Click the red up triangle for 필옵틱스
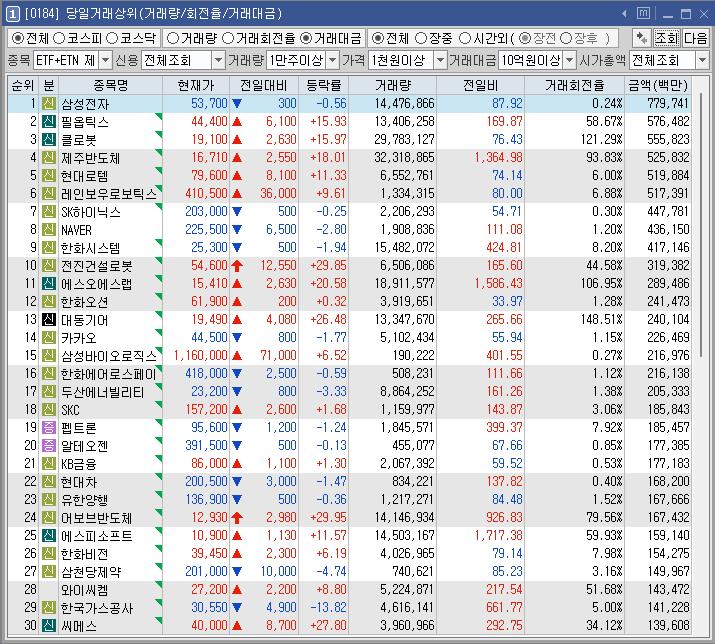This screenshot has height=644, width=715. coord(237,121)
